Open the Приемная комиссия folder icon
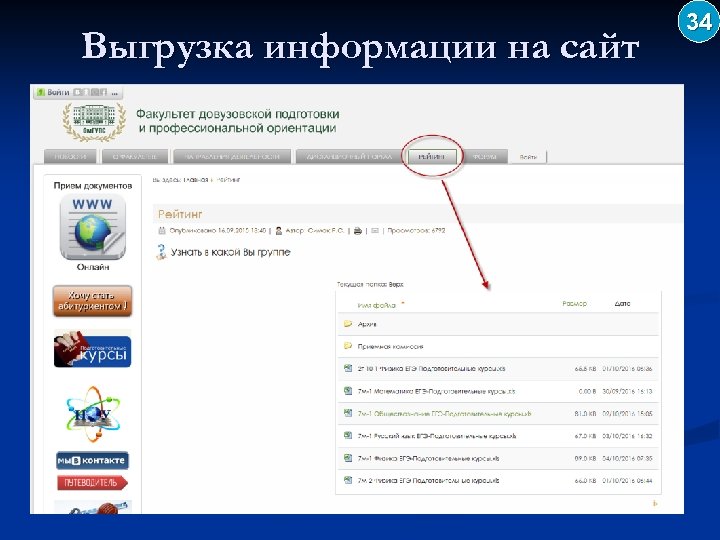Viewport: 720px width, 540px height. tap(348, 346)
